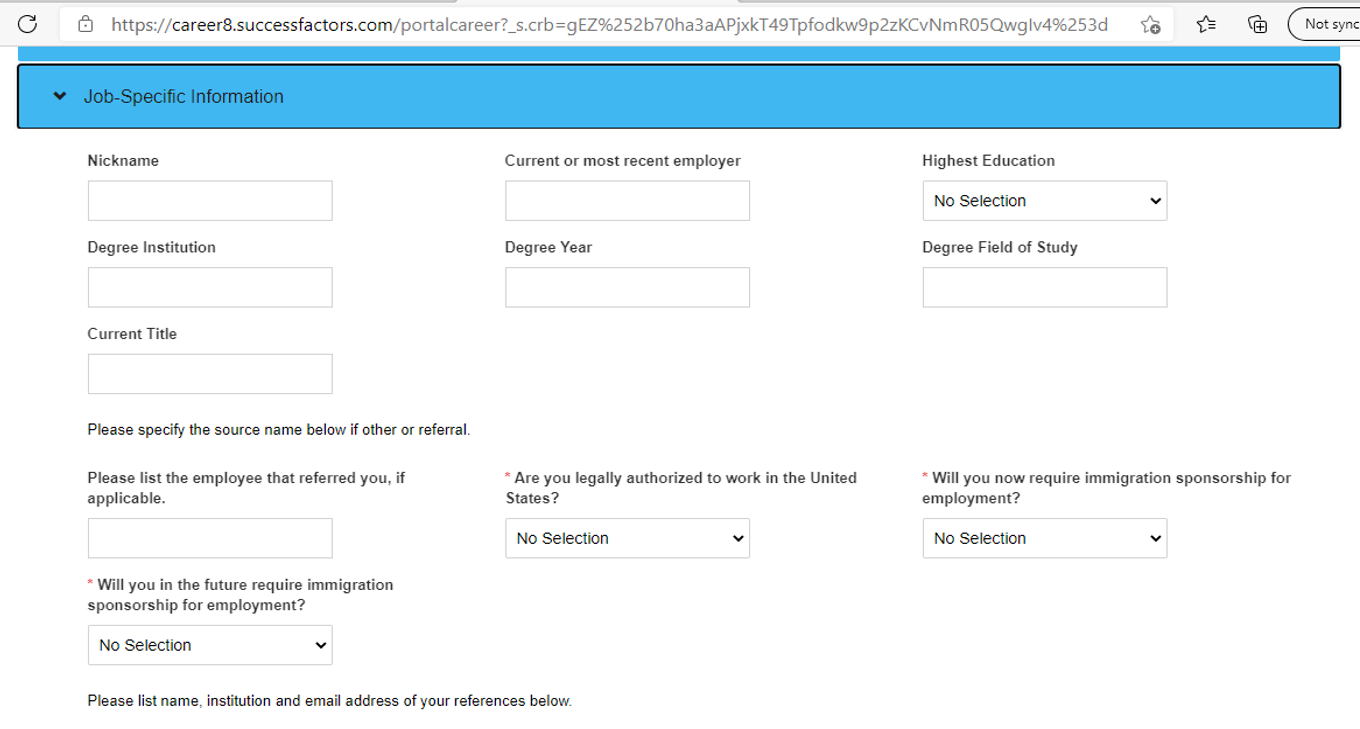Focus the Current Title text box
Viewport: 1360px width, 729px height.
[x=210, y=374]
